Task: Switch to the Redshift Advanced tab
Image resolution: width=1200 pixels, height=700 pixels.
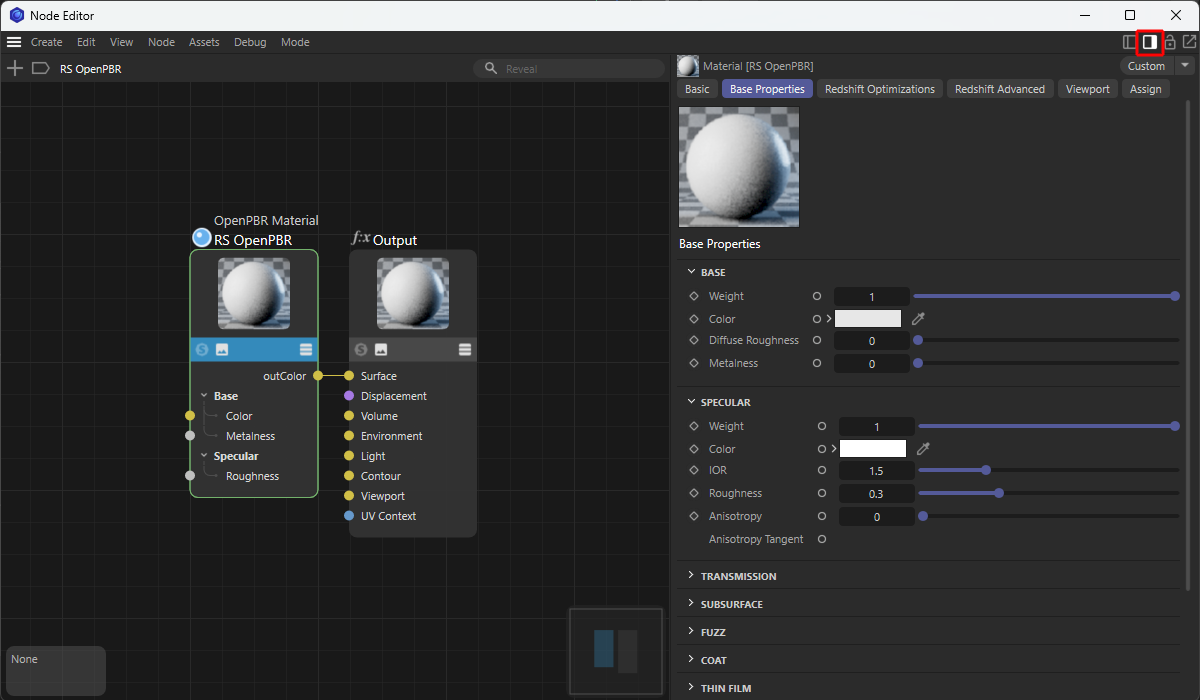Action: click(x=999, y=89)
